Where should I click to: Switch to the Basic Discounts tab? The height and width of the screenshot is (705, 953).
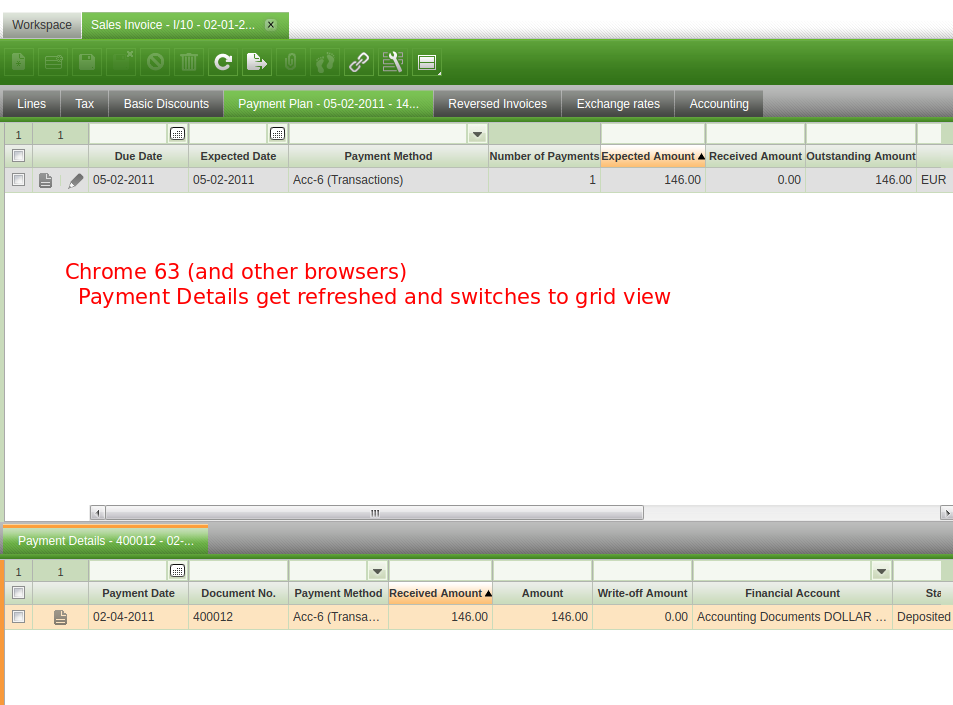tap(166, 104)
